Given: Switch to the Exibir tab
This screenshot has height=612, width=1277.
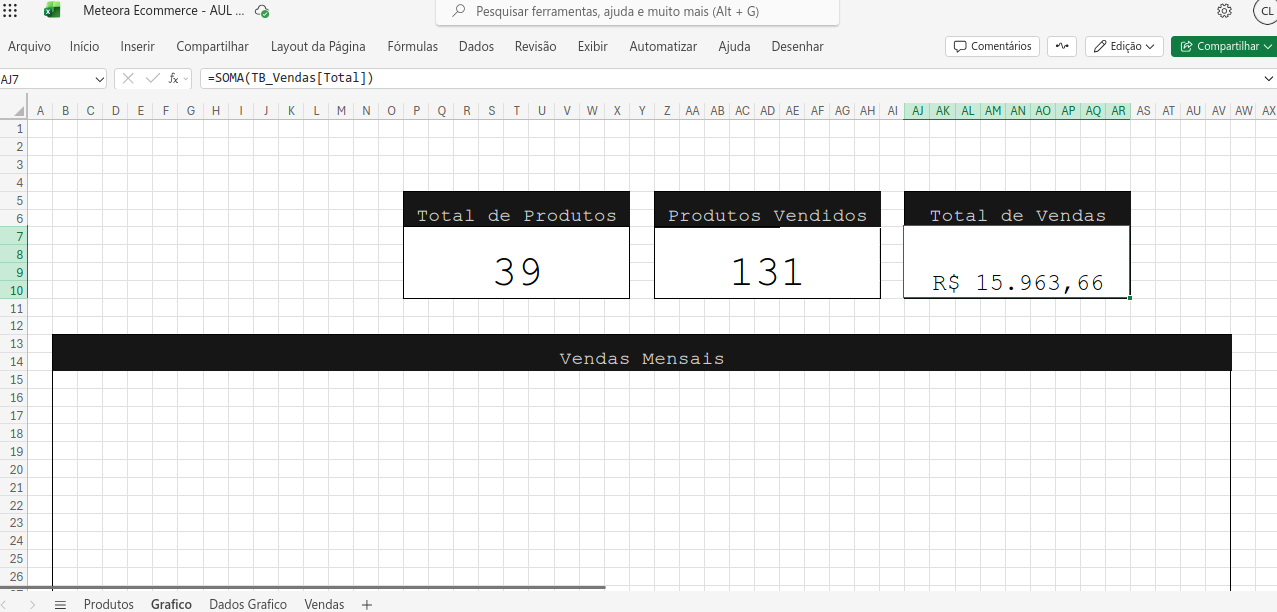Looking at the screenshot, I should (592, 46).
